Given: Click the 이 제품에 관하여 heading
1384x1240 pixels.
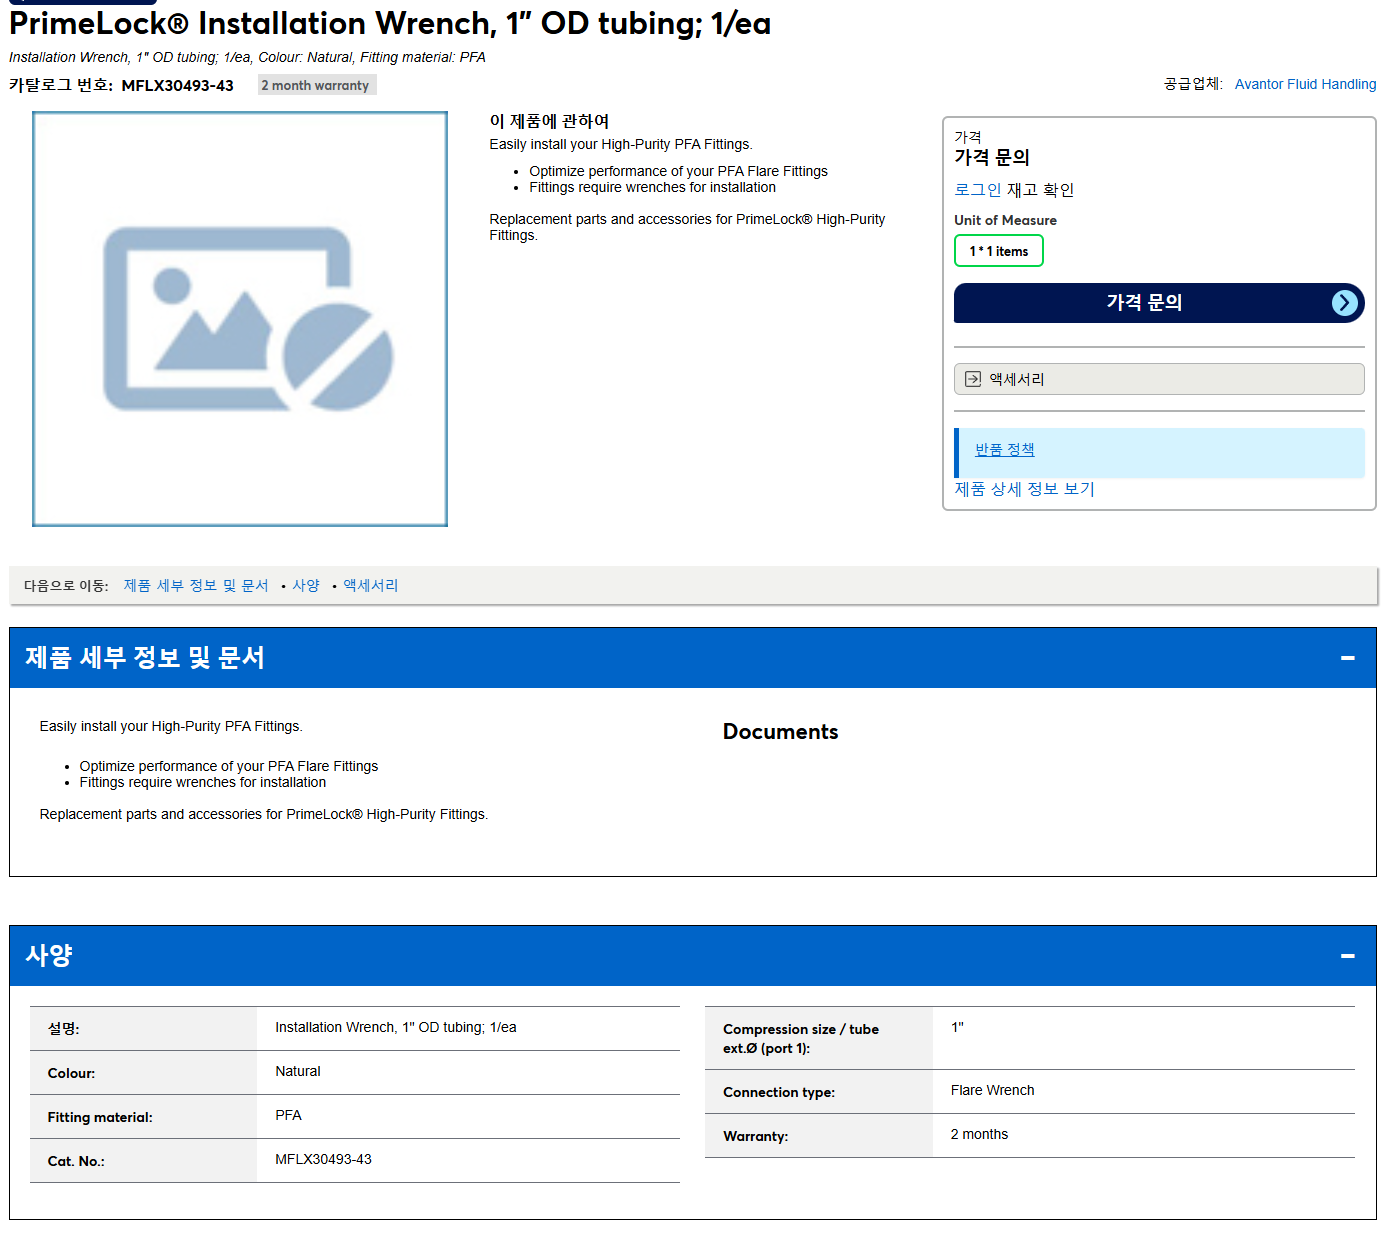Looking at the screenshot, I should tap(549, 121).
